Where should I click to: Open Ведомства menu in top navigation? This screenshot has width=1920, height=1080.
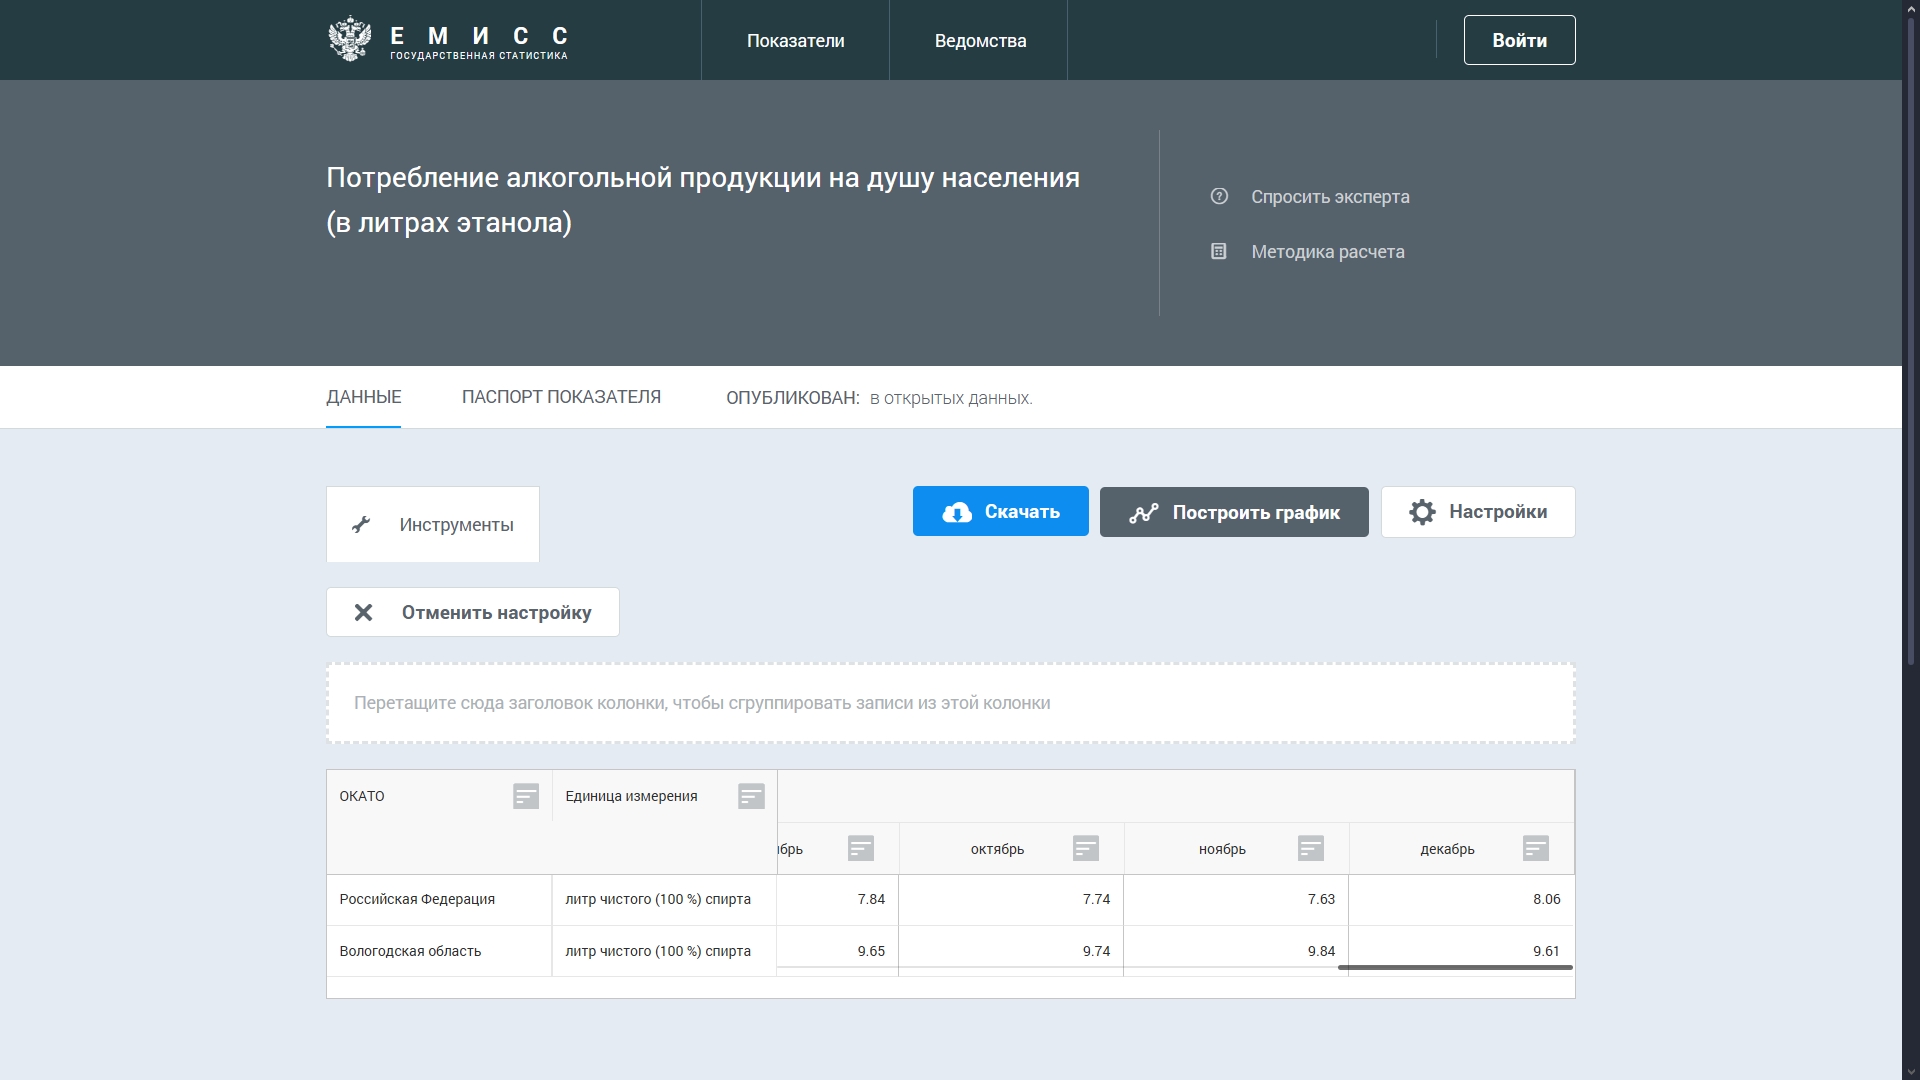[x=980, y=41]
